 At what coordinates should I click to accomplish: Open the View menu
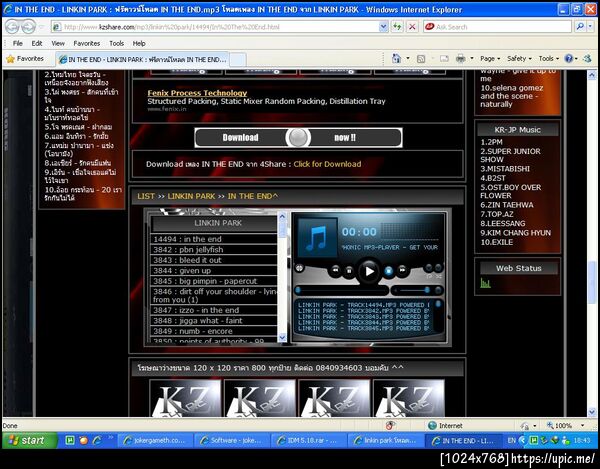58,43
